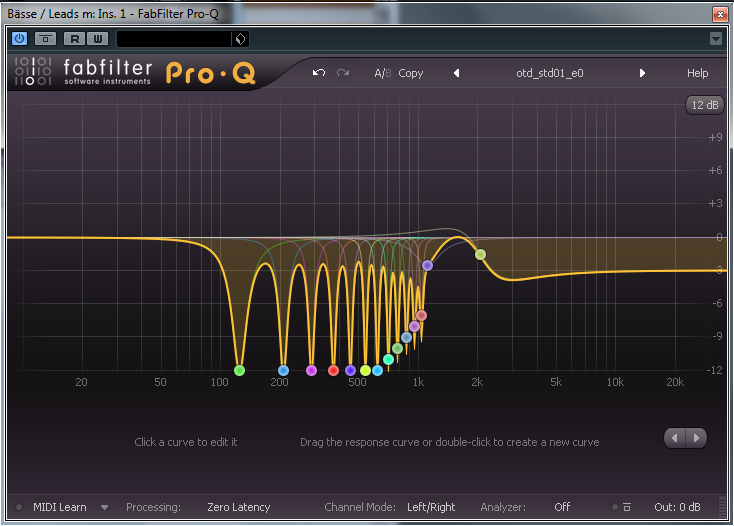
Task: Click the output options icon
Action: point(627,507)
